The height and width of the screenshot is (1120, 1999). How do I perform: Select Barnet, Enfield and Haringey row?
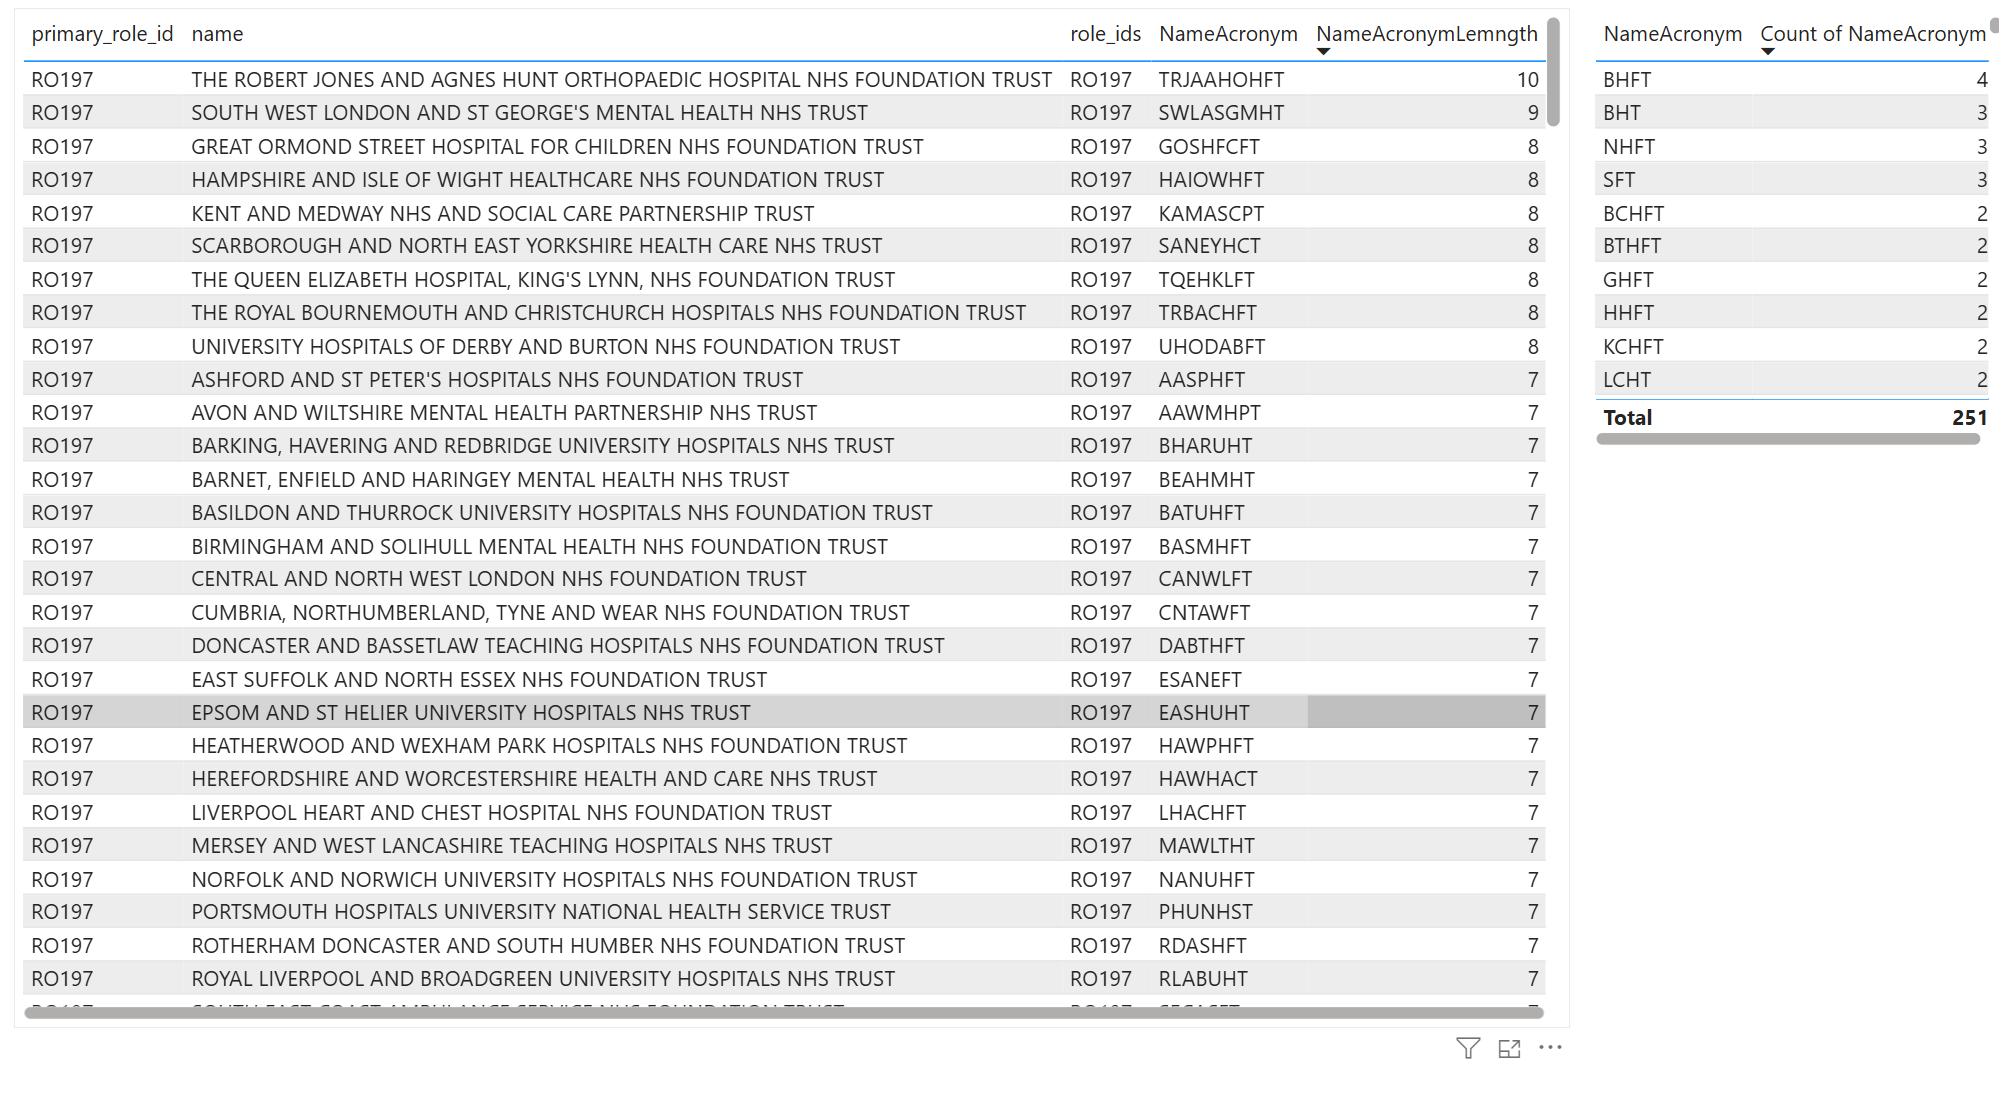pyautogui.click(x=784, y=480)
